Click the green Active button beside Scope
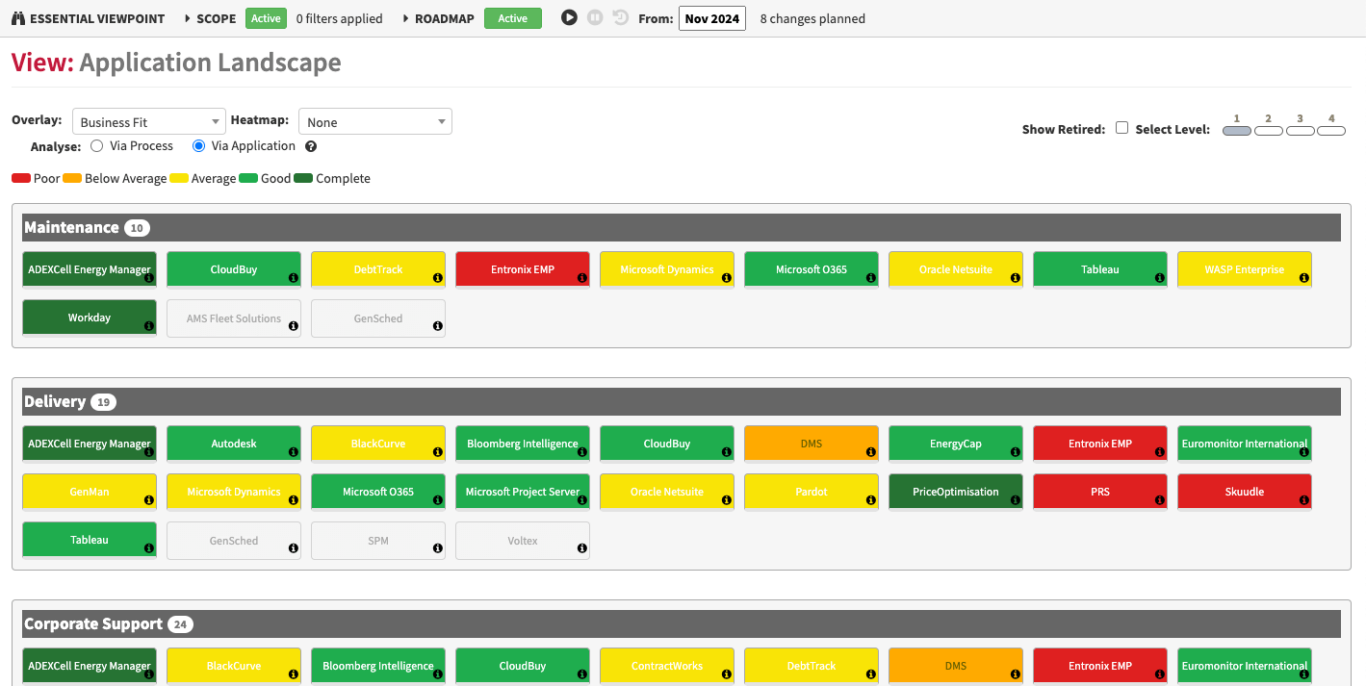 (x=266, y=18)
